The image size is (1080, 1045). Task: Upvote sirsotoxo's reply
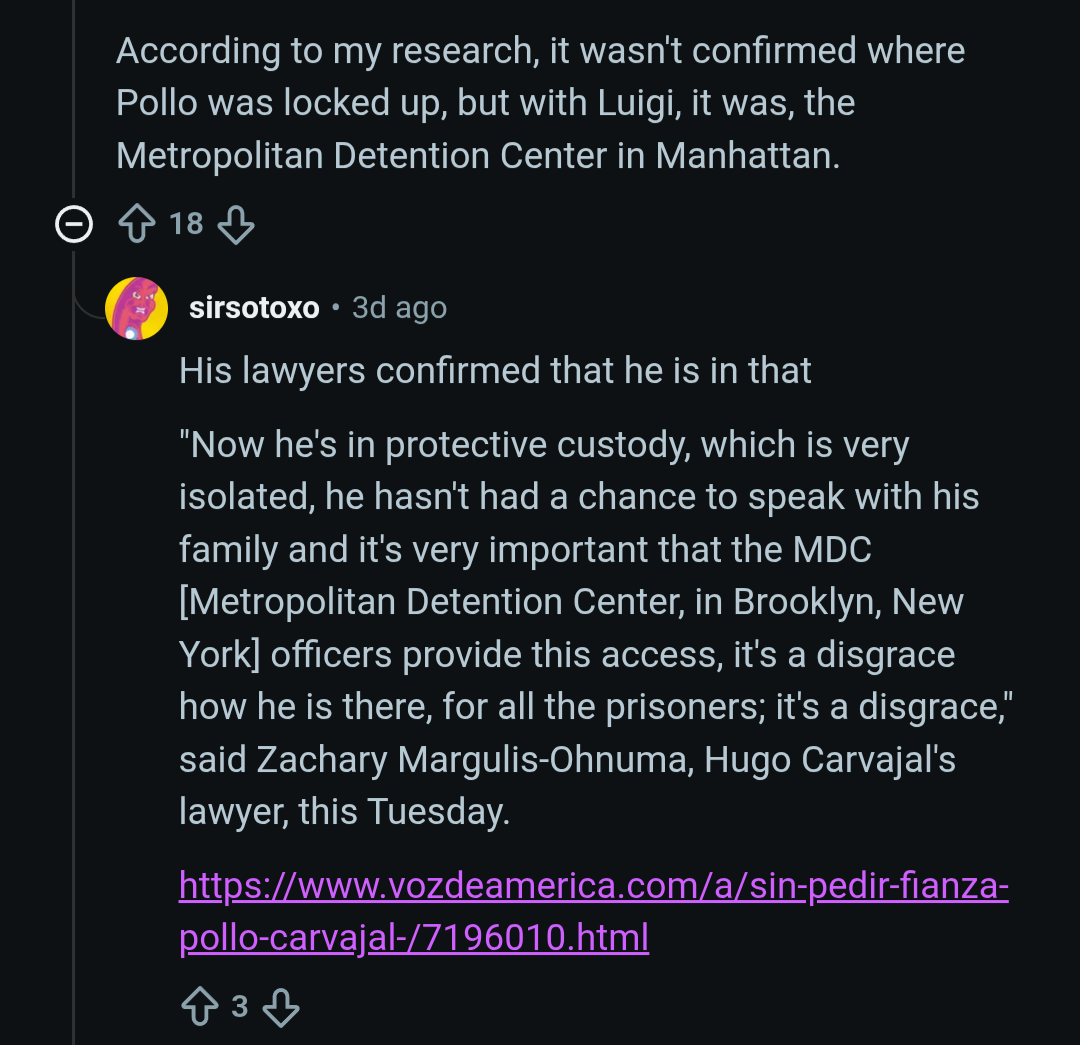point(198,1007)
